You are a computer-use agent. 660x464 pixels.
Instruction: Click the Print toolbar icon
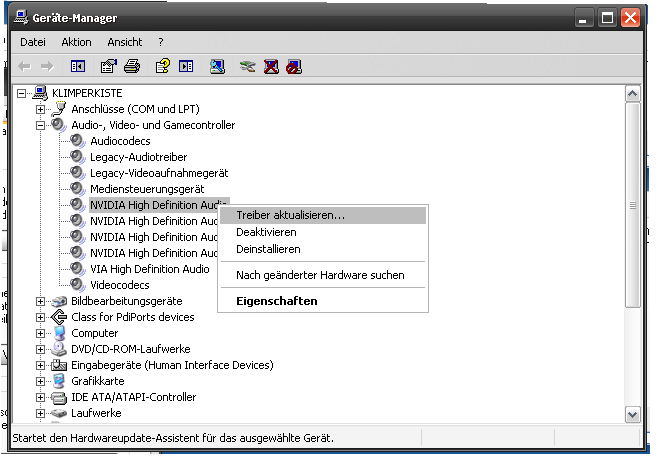click(132, 67)
